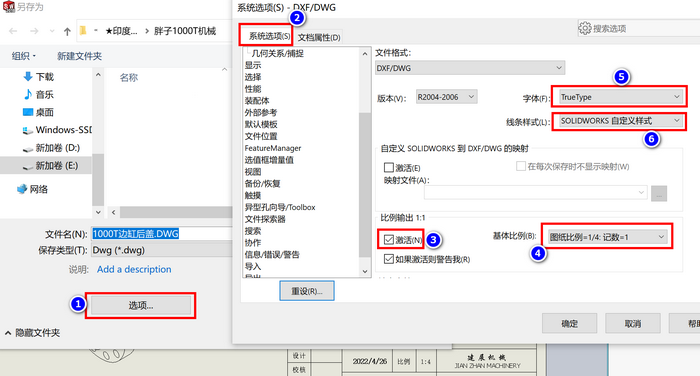Click the options list vertical scrollbar
Viewport: 700px width, 376px height.
(x=365, y=162)
